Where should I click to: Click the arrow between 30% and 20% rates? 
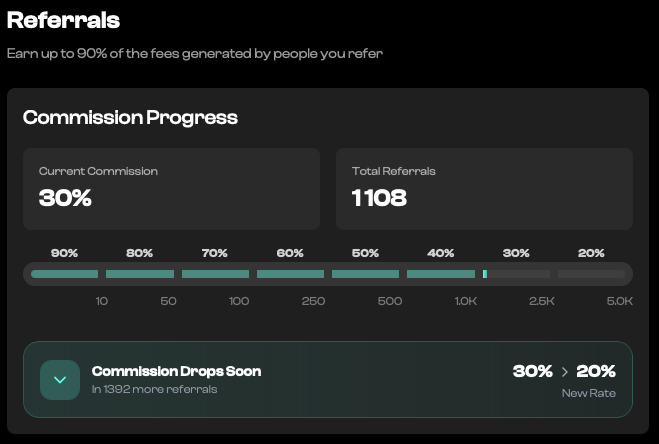(564, 372)
